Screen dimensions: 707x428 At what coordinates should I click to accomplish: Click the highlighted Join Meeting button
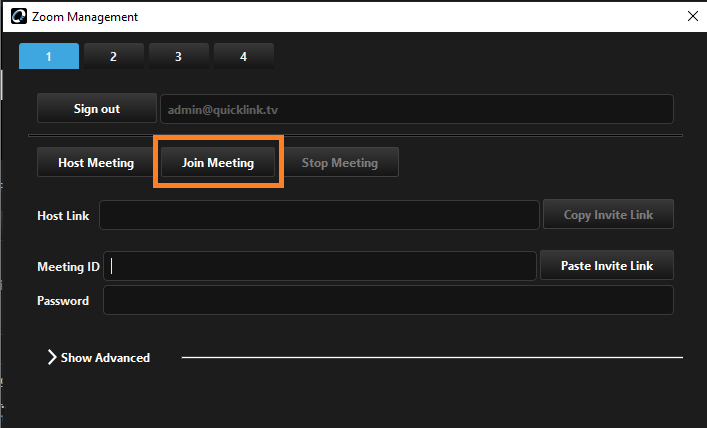point(218,163)
